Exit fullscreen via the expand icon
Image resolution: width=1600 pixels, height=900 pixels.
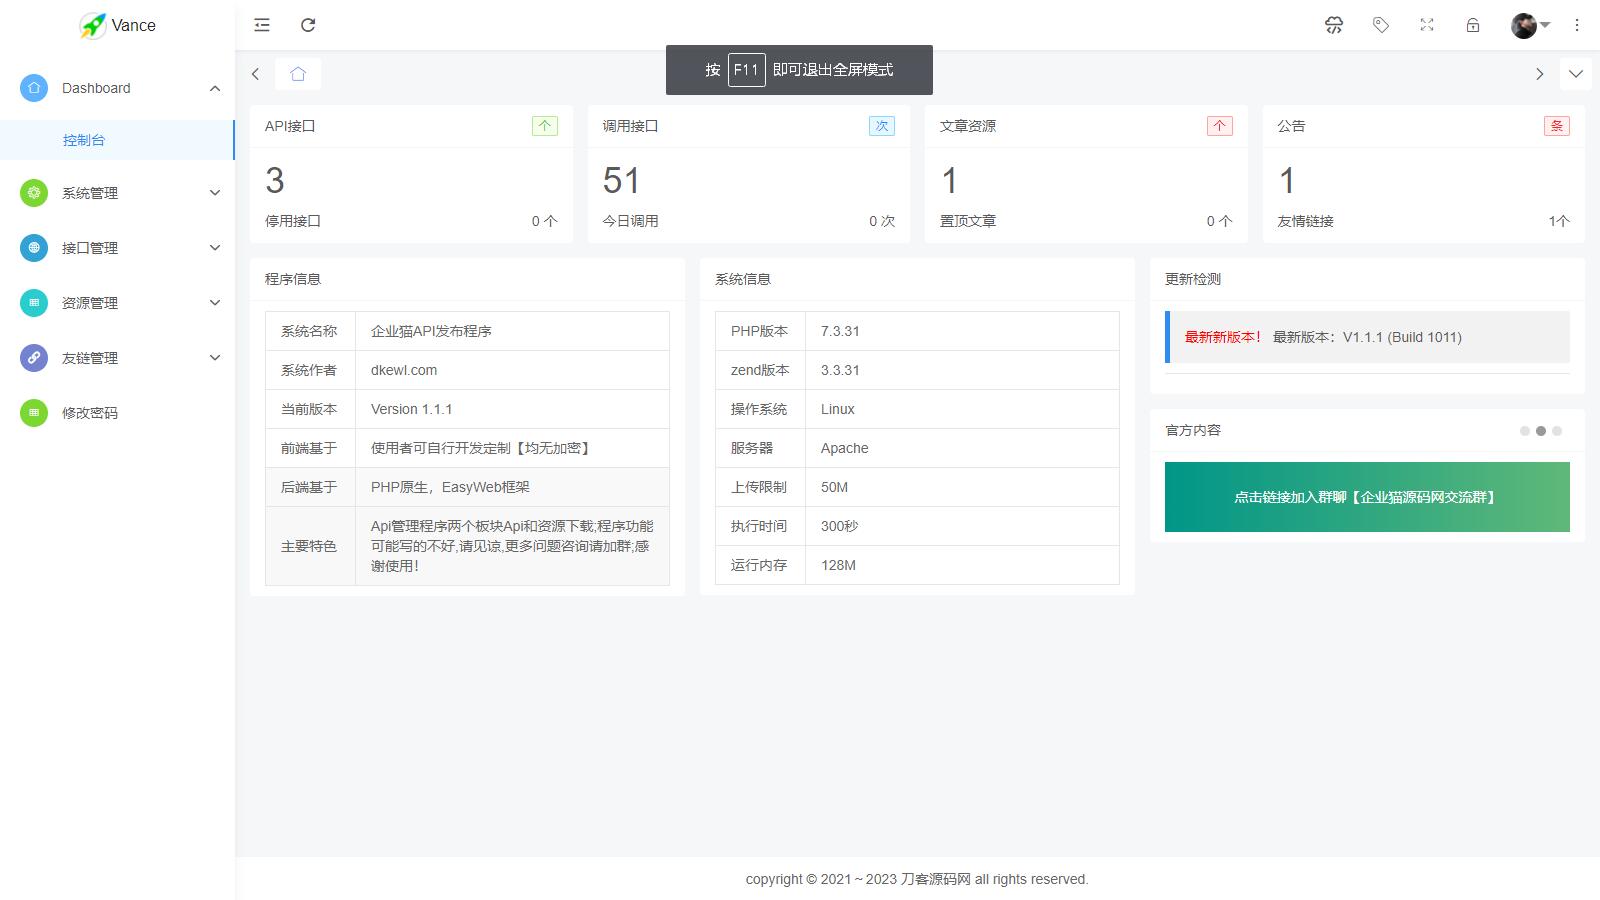[1426, 25]
